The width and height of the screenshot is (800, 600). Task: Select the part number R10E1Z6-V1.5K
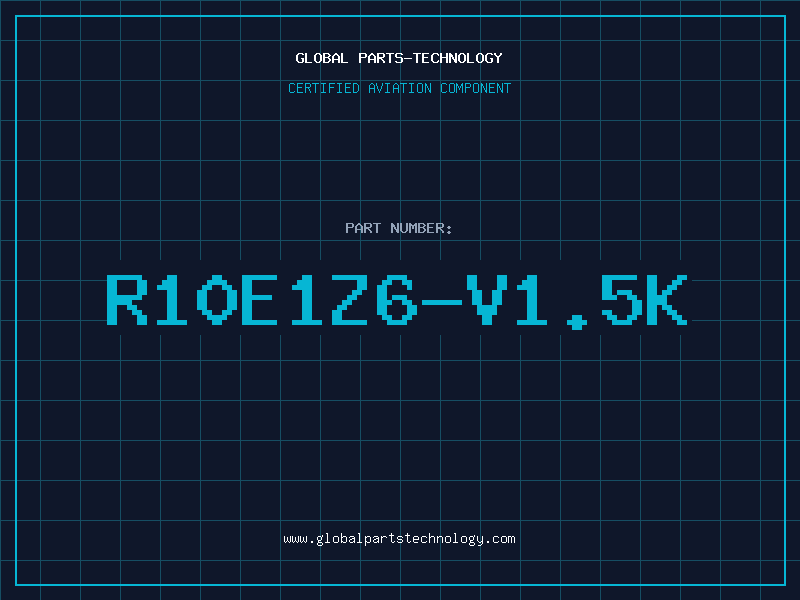coord(397,301)
